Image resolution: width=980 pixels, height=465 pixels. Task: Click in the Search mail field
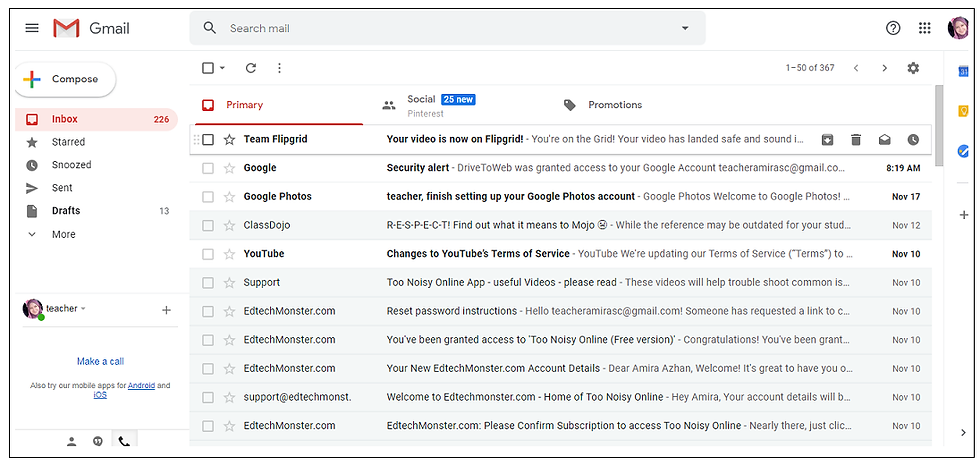tap(450, 28)
